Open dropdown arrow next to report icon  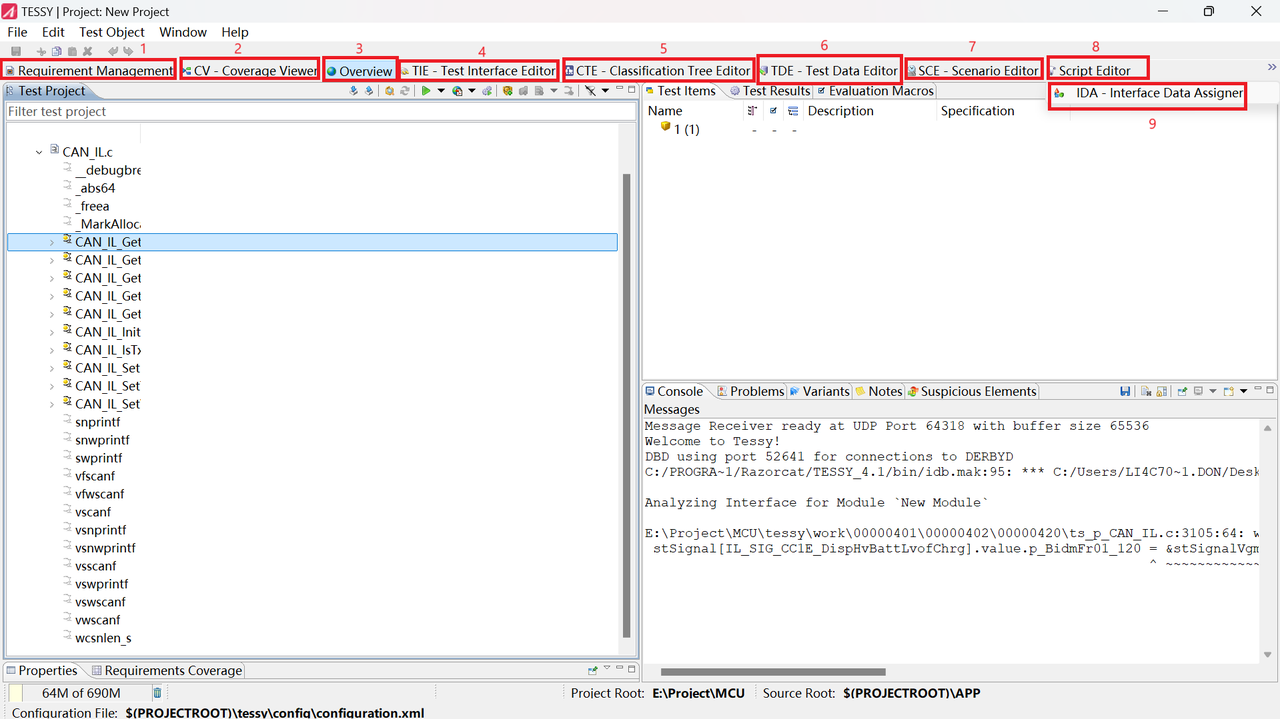472,91
